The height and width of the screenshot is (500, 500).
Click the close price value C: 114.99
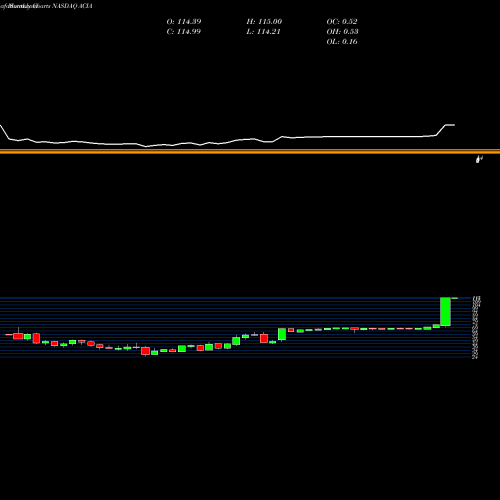click(184, 32)
